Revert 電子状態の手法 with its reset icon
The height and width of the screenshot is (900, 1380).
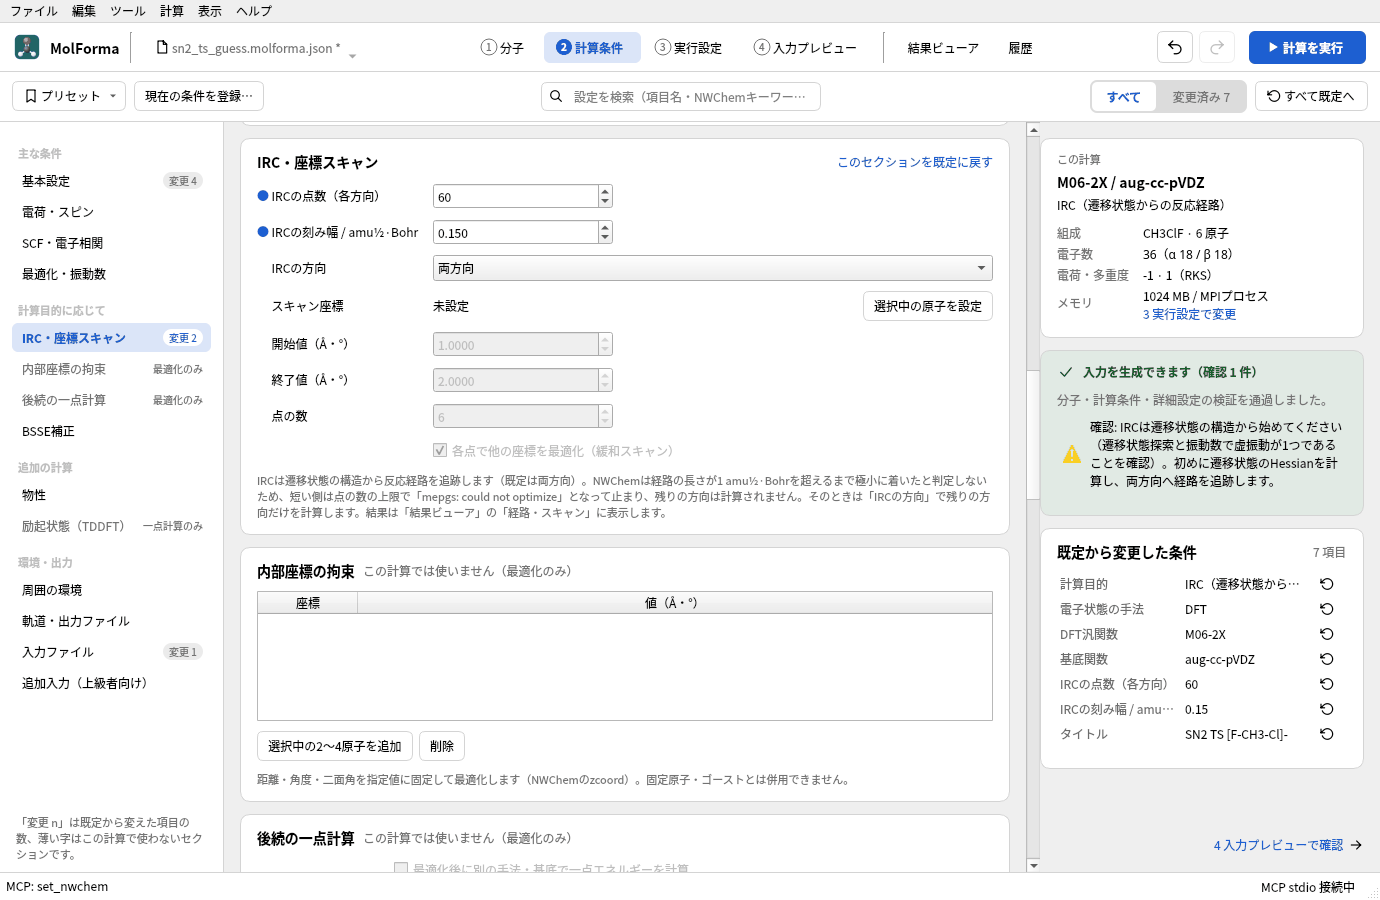[1326, 609]
